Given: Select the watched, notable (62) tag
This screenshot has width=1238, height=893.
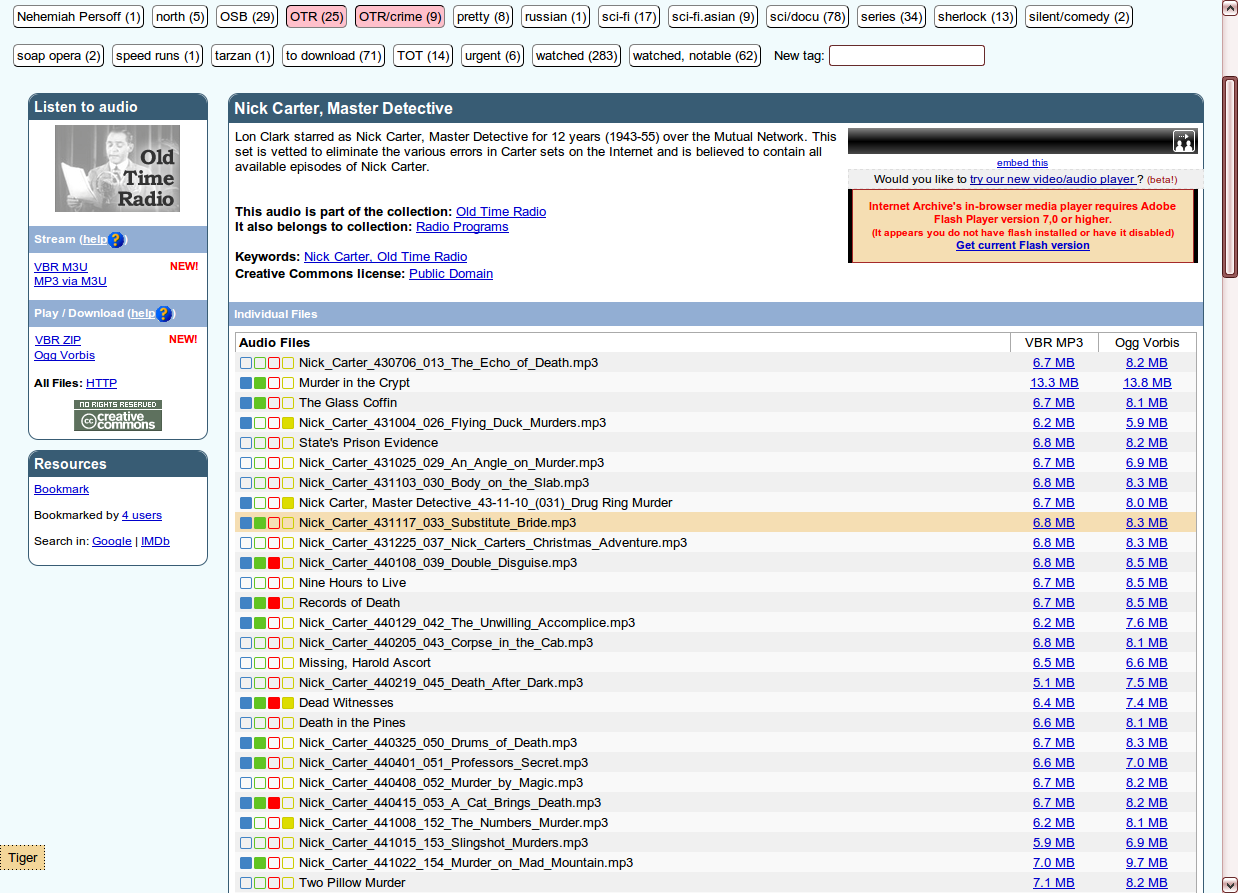Looking at the screenshot, I should click(695, 56).
